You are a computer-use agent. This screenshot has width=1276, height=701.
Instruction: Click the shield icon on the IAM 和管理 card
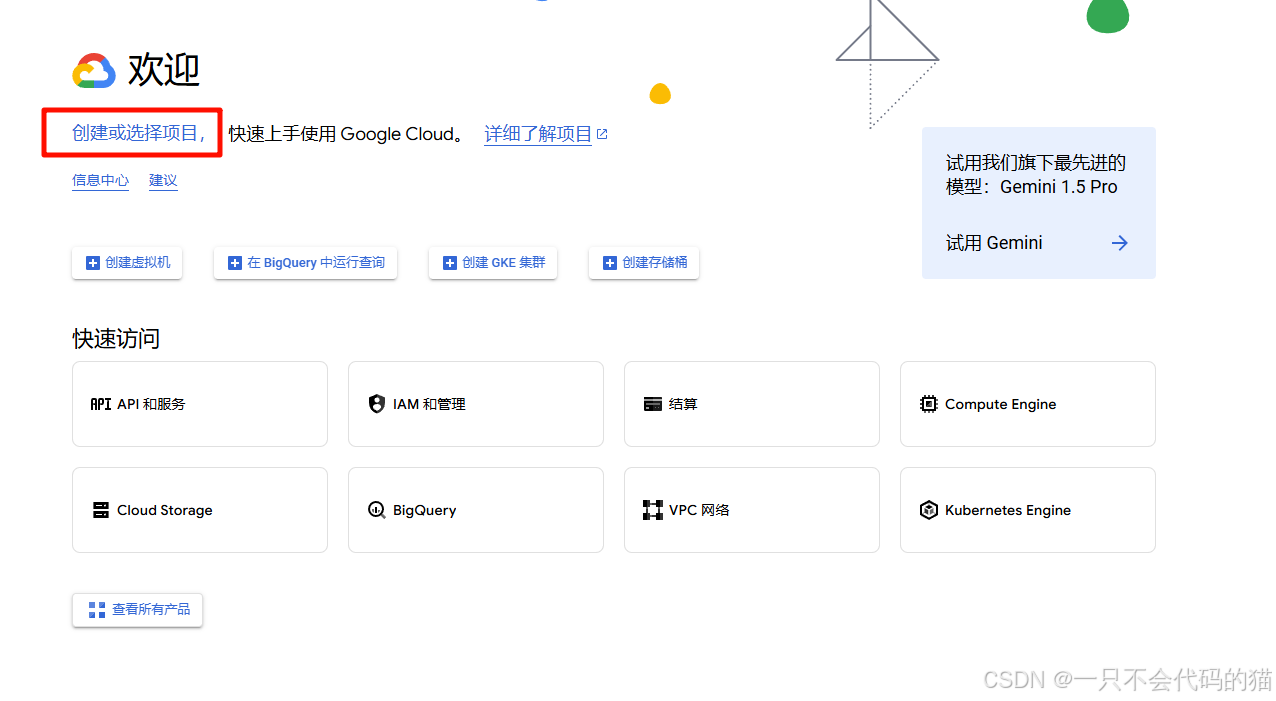click(x=377, y=404)
